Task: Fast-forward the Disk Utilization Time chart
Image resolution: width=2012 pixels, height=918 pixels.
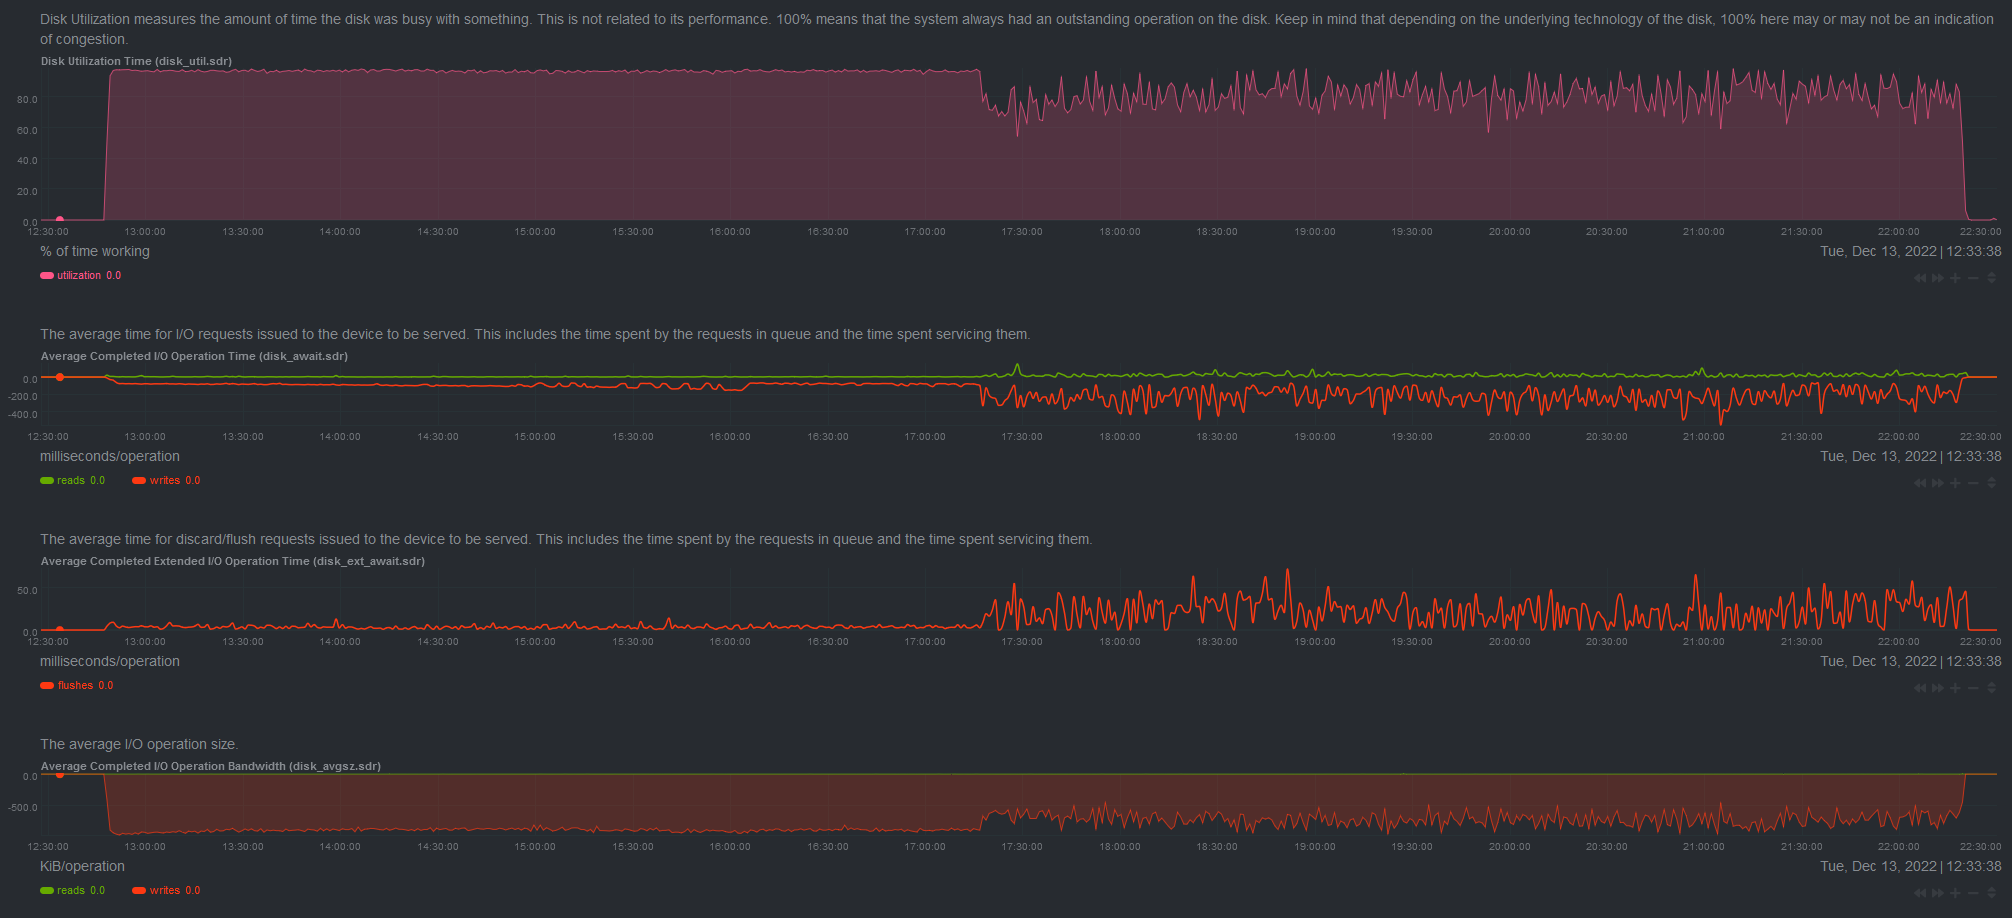Action: click(x=1938, y=278)
